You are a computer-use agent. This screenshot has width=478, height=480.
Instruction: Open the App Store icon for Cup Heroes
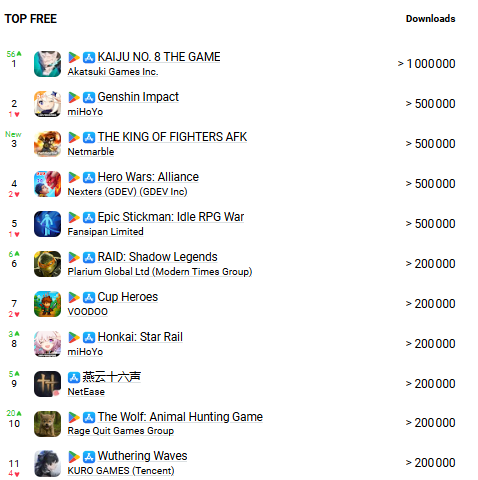tap(89, 297)
